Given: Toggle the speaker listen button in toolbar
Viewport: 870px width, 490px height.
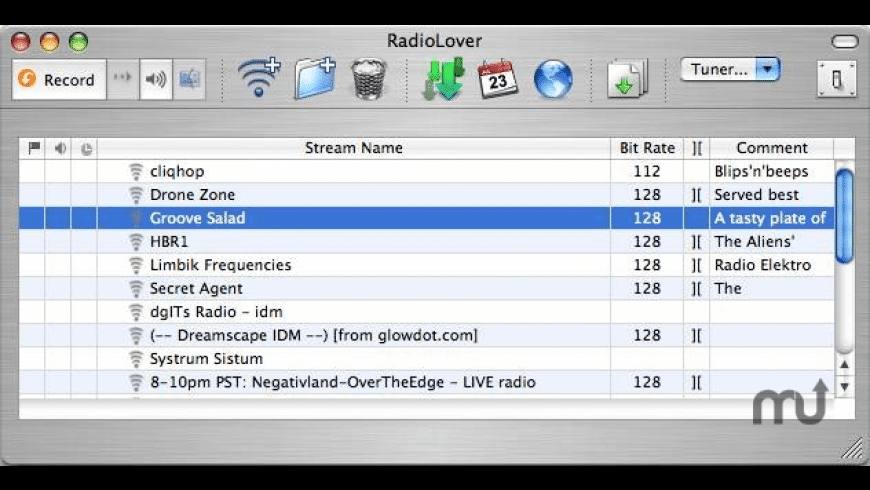Looking at the screenshot, I should pyautogui.click(x=156, y=80).
